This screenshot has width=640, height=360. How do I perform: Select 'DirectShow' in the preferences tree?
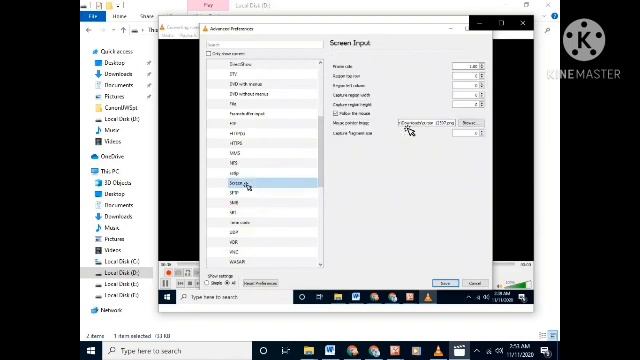pyautogui.click(x=240, y=64)
